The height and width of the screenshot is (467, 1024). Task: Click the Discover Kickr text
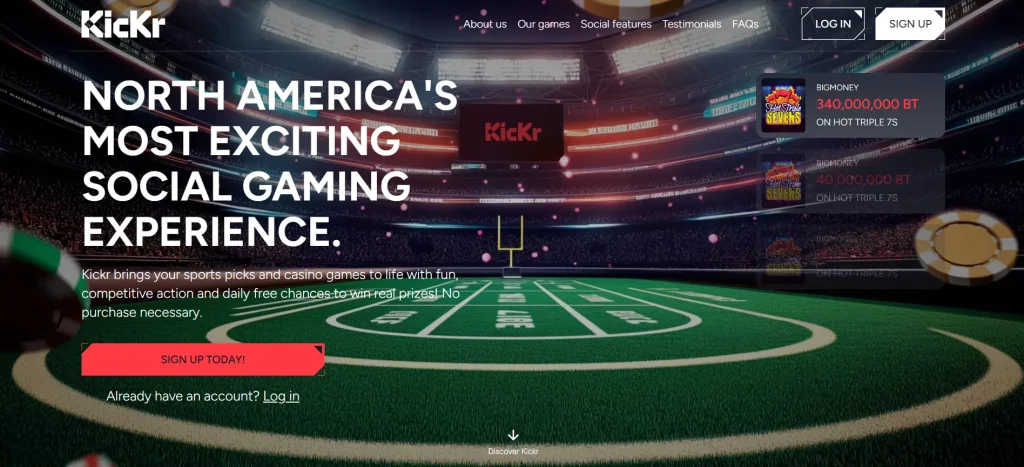click(x=513, y=451)
